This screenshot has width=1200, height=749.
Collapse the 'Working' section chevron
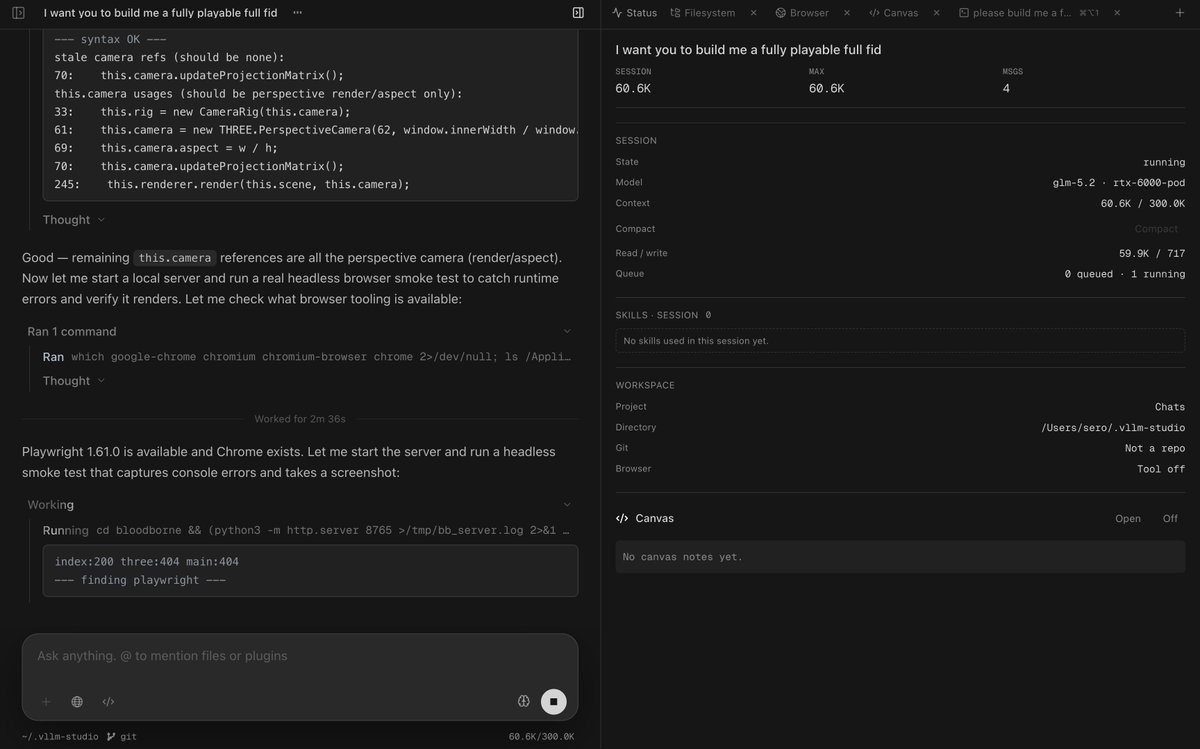pyautogui.click(x=567, y=505)
